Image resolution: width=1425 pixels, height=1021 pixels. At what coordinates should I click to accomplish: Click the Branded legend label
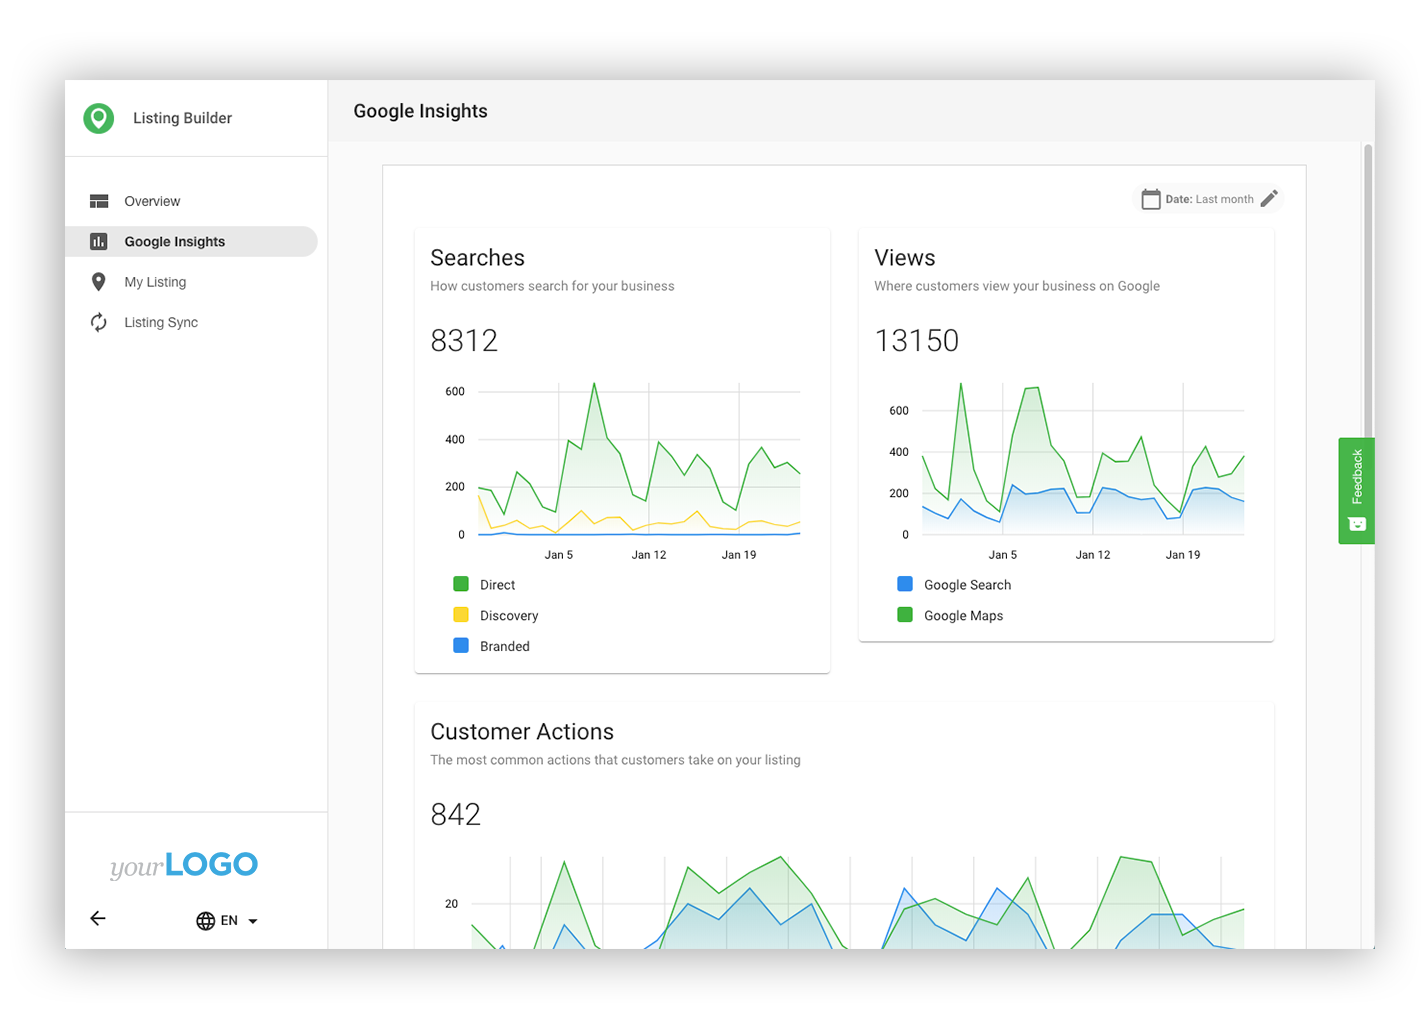(x=505, y=647)
